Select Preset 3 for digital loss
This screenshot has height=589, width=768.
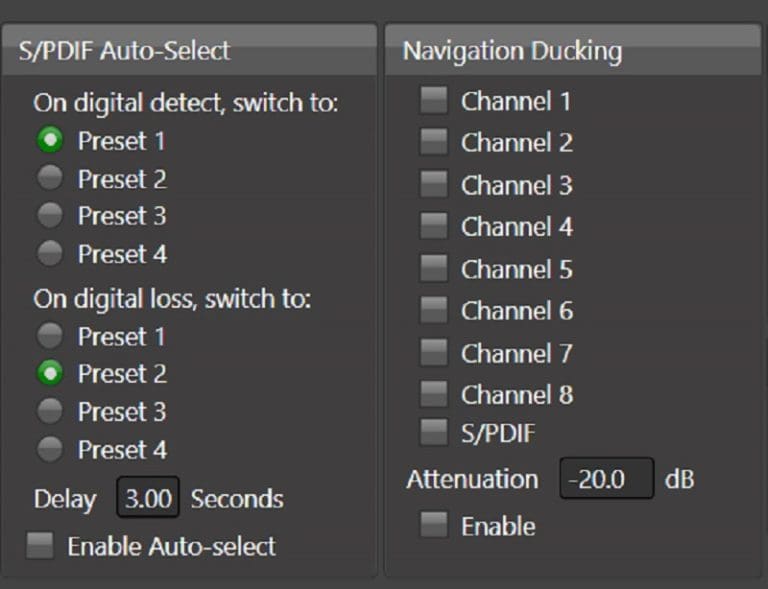pyautogui.click(x=50, y=411)
